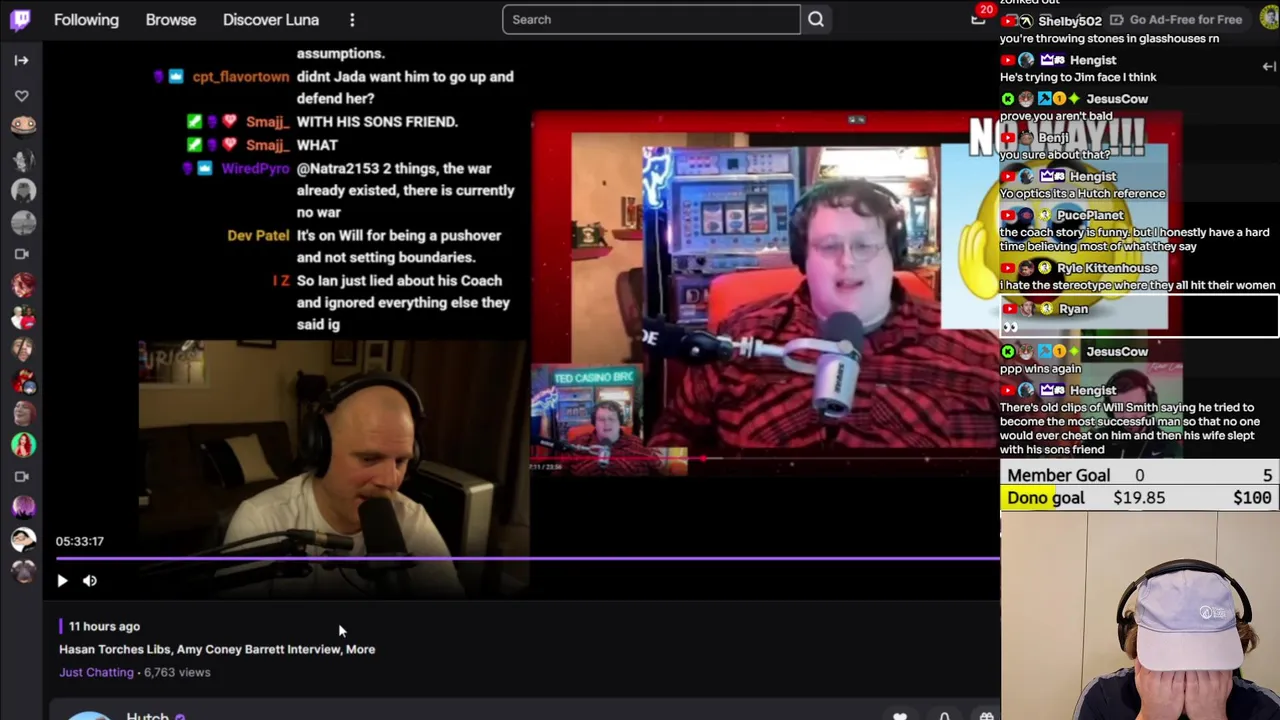Open the Twitch home logo
The height and width of the screenshot is (720, 1280).
click(x=20, y=19)
